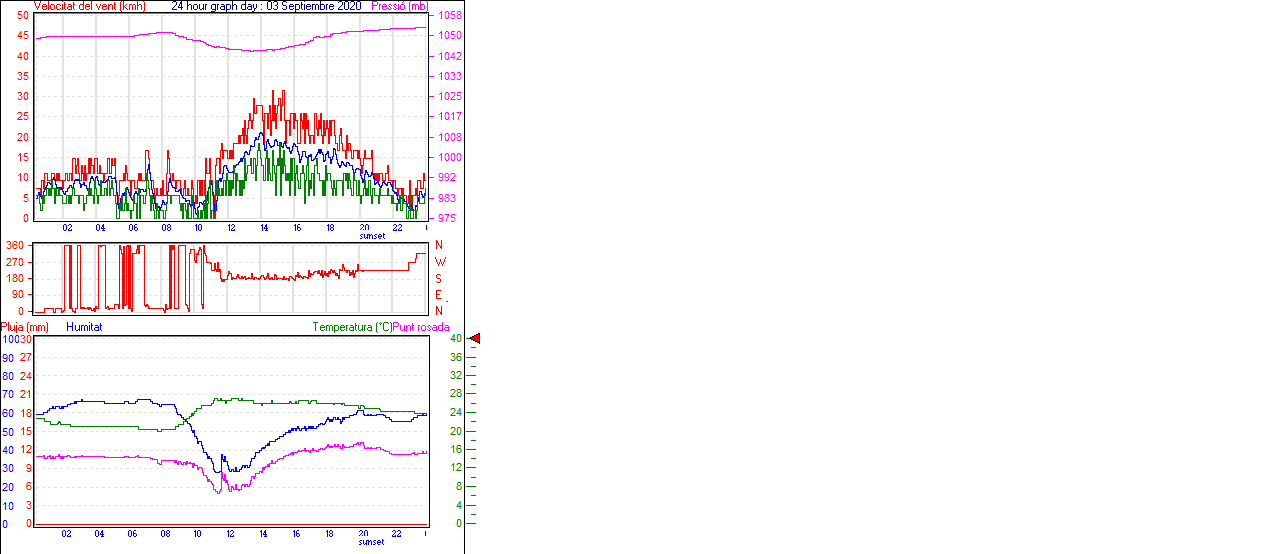This screenshot has height=554, width=1280.
Task: Click the 'Humitat' legend label
Action: tap(84, 327)
